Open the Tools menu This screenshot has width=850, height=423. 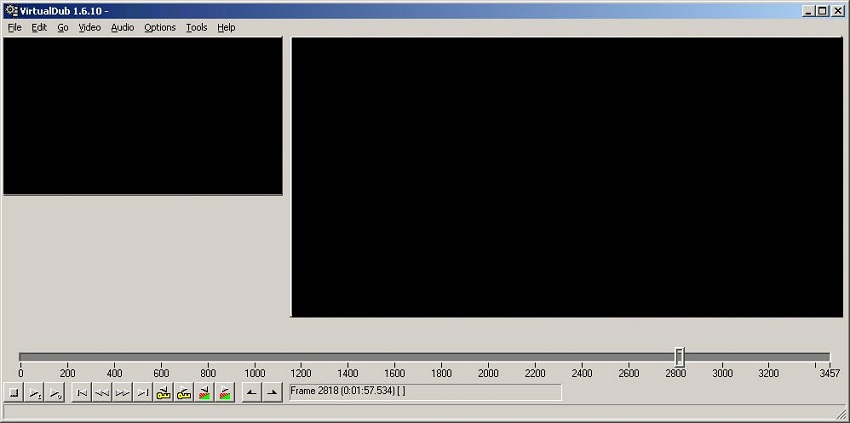pos(196,27)
